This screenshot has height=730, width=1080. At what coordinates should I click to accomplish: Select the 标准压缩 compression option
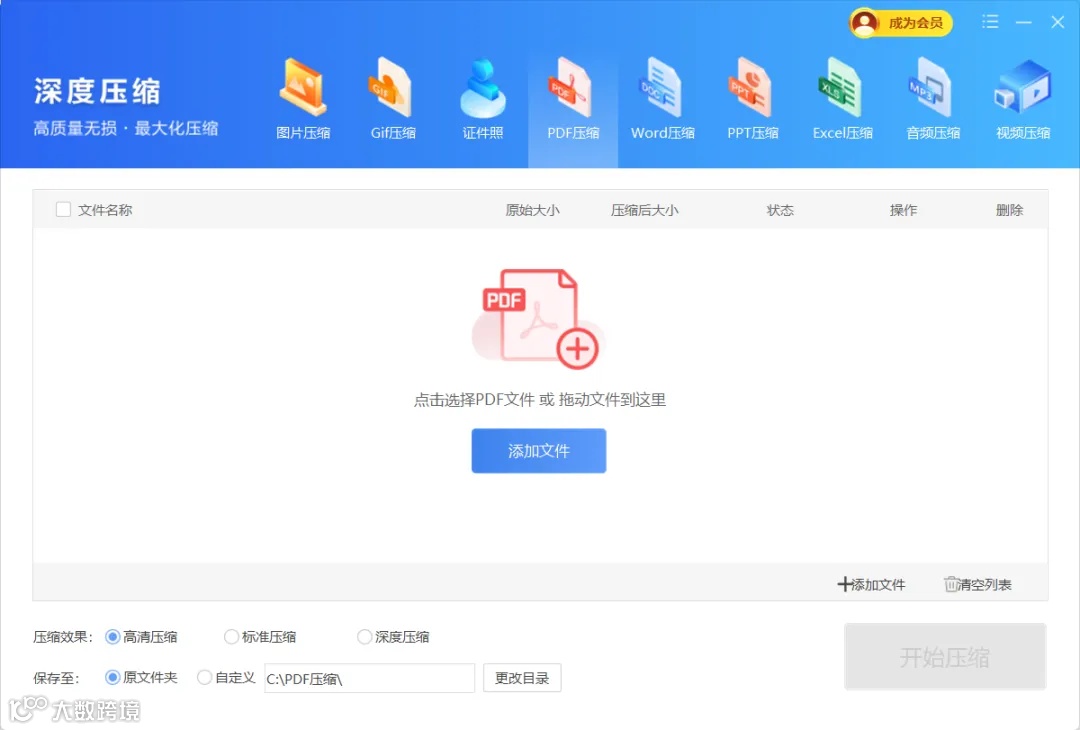point(231,636)
